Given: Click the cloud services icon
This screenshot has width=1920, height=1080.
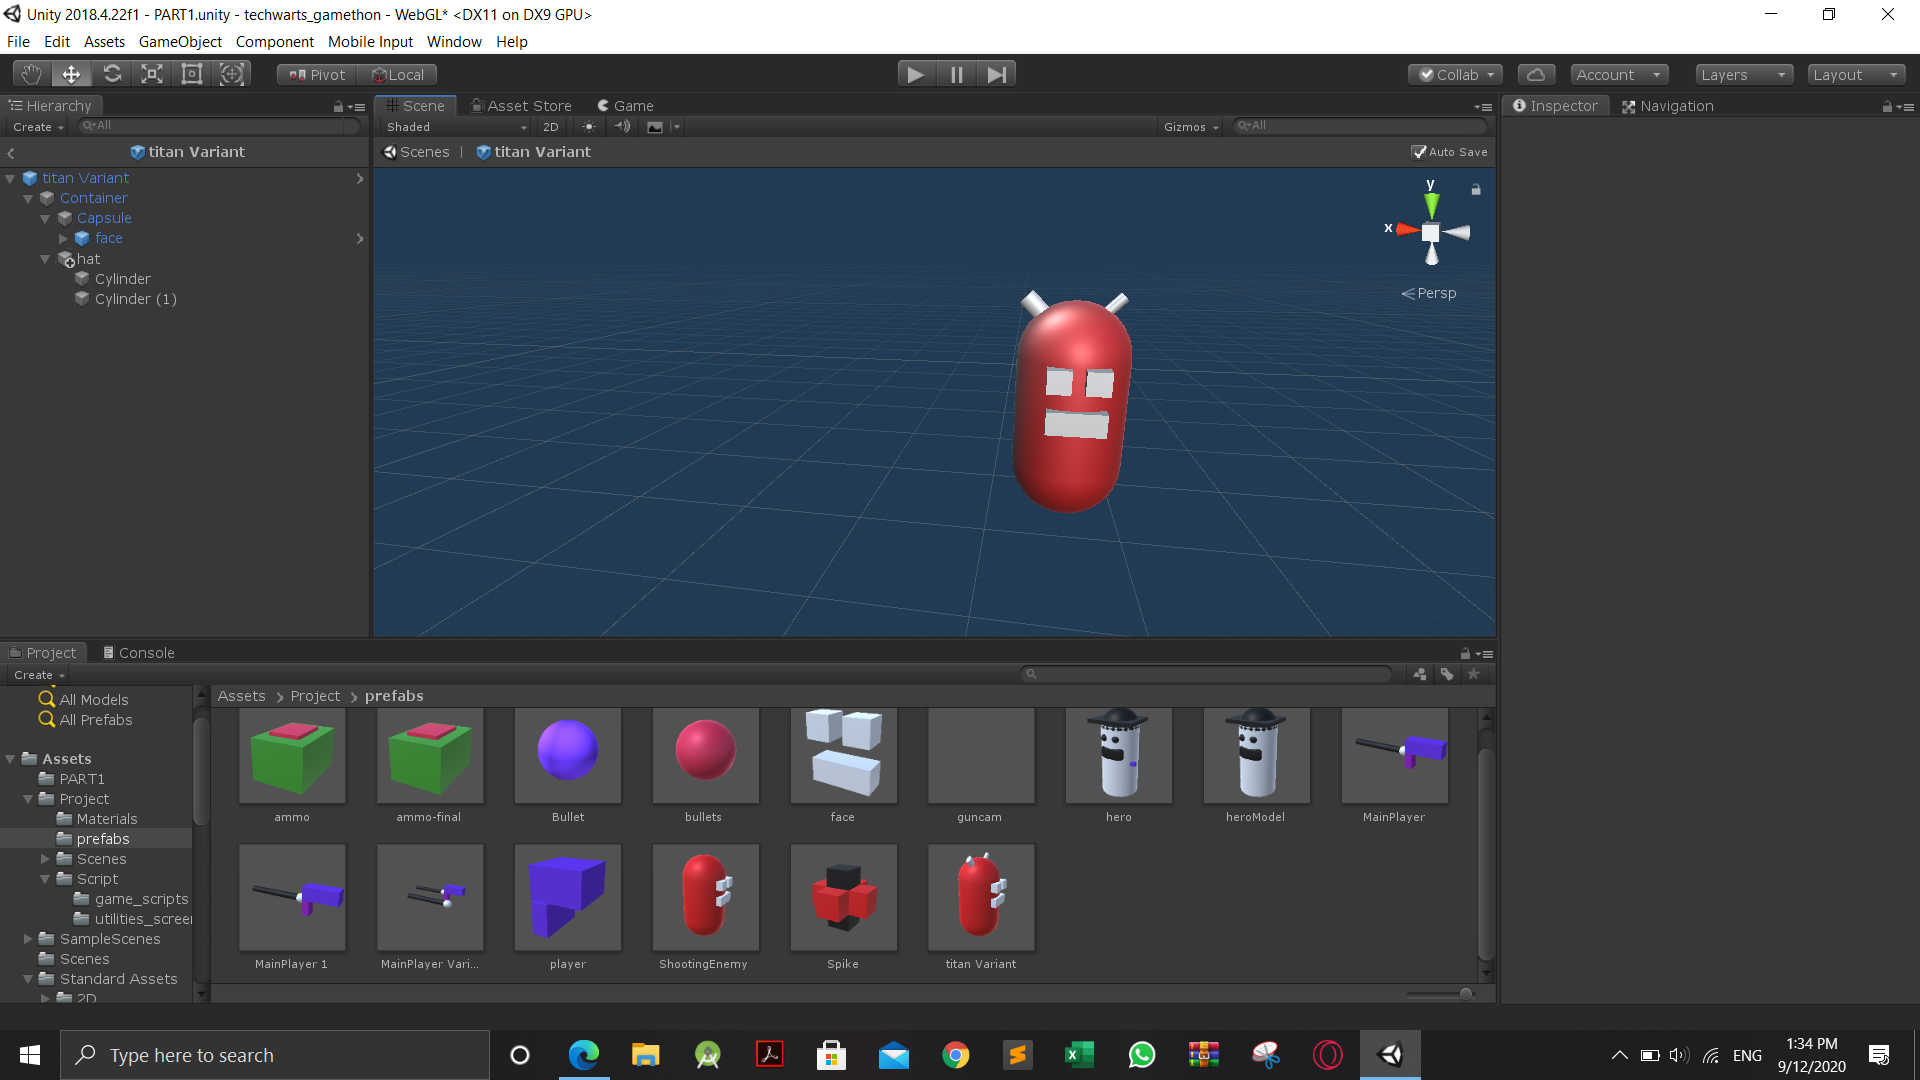Looking at the screenshot, I should (x=1536, y=74).
